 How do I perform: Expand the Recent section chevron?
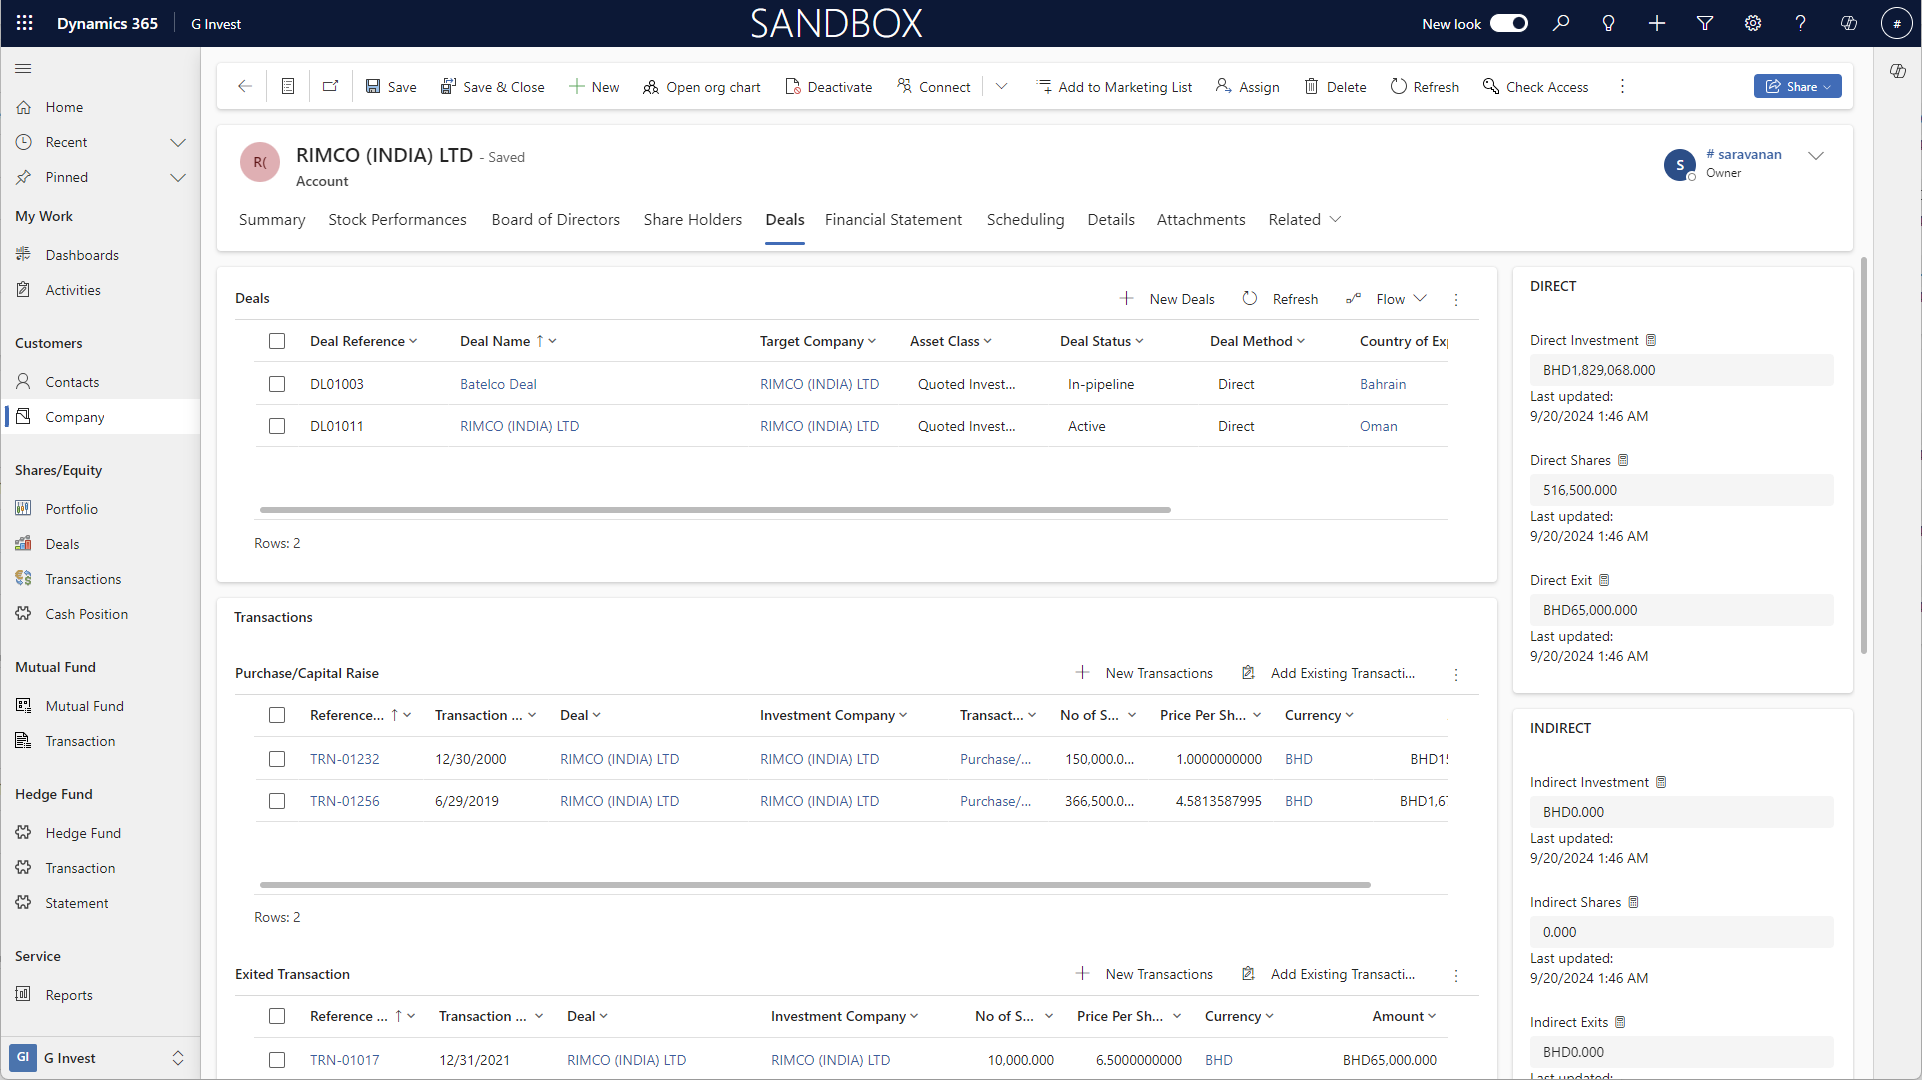178,142
